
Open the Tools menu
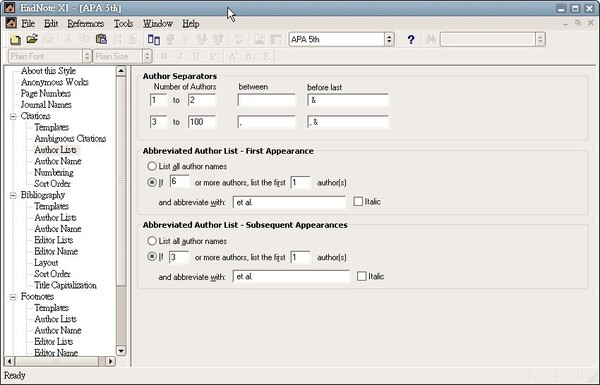pyautogui.click(x=123, y=24)
